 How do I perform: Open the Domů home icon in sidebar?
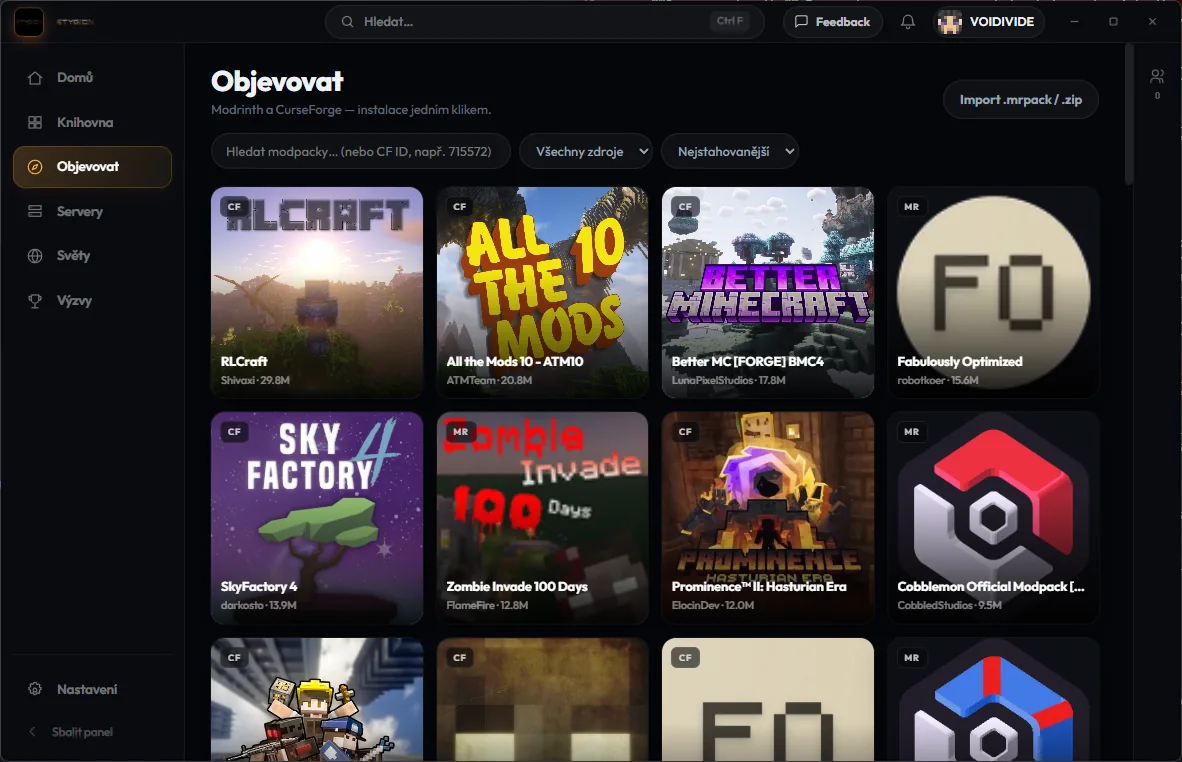pos(35,78)
